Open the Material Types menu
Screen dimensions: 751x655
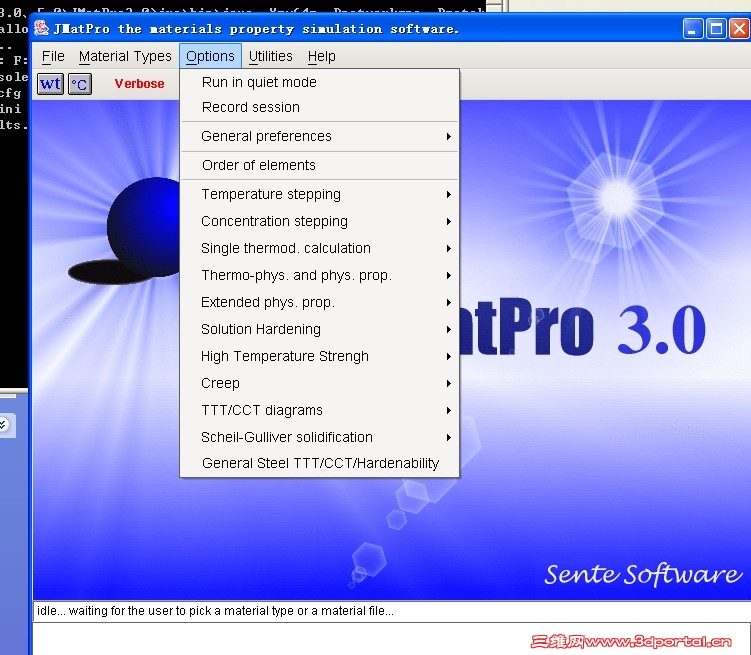pyautogui.click(x=125, y=56)
